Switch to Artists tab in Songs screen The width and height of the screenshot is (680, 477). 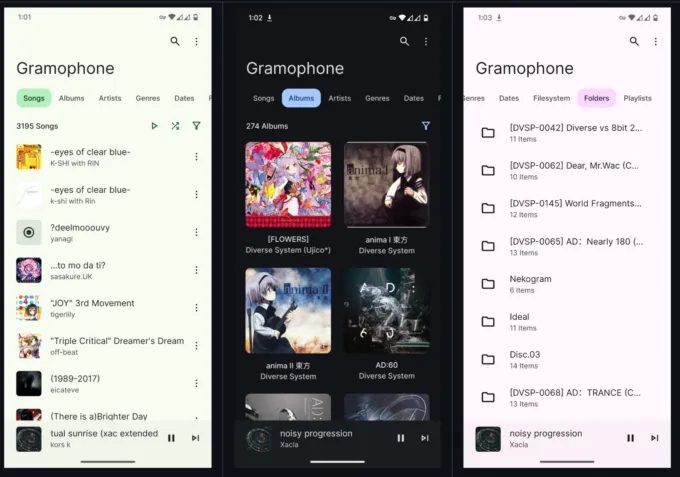[x=110, y=98]
